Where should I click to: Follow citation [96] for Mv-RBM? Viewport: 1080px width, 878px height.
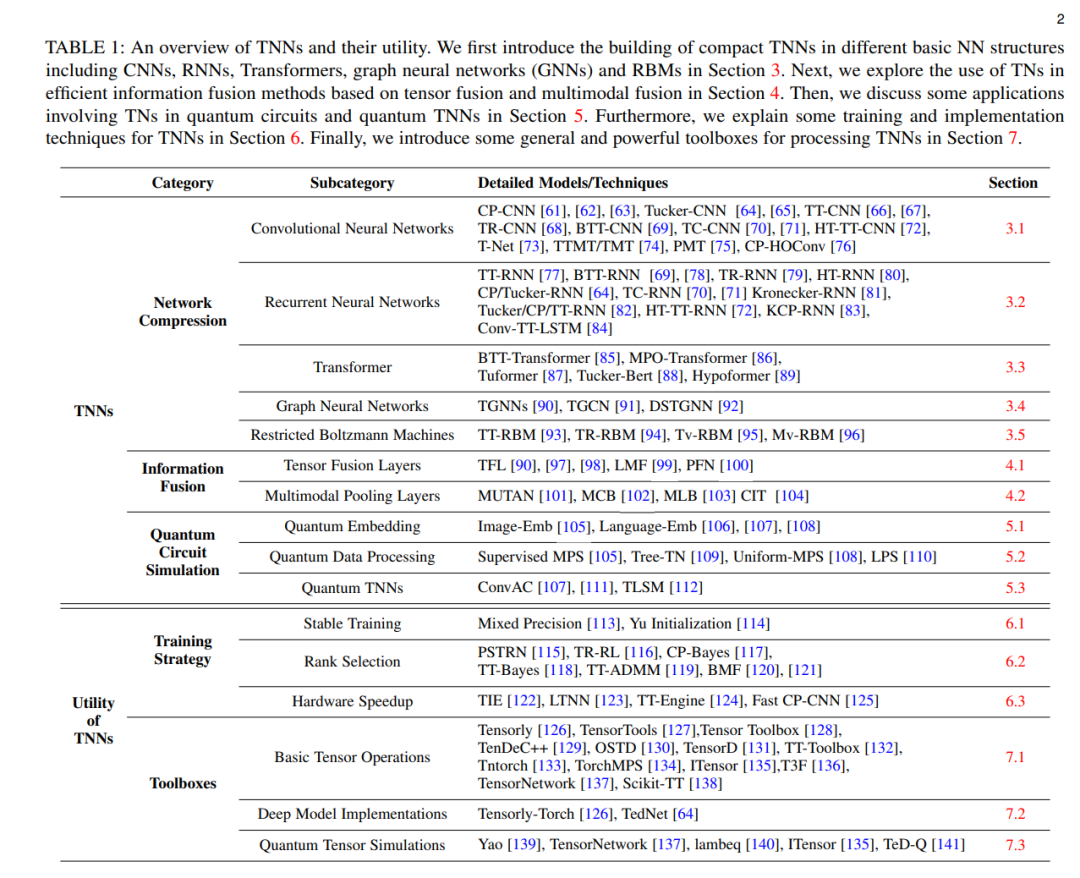[x=851, y=435]
